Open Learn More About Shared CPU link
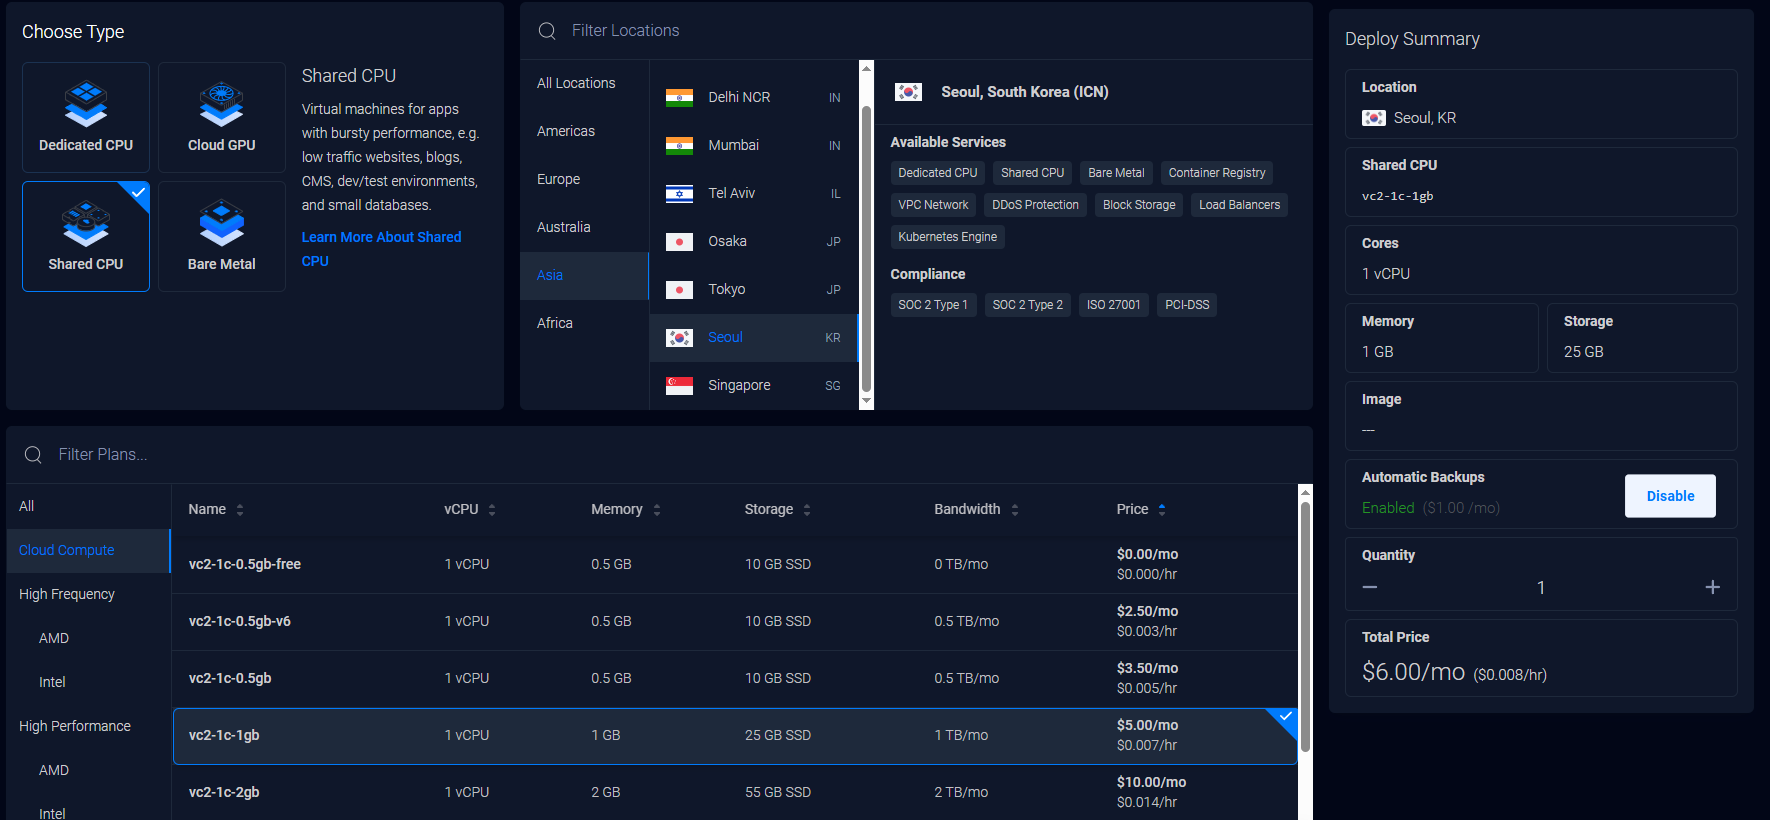 coord(381,249)
